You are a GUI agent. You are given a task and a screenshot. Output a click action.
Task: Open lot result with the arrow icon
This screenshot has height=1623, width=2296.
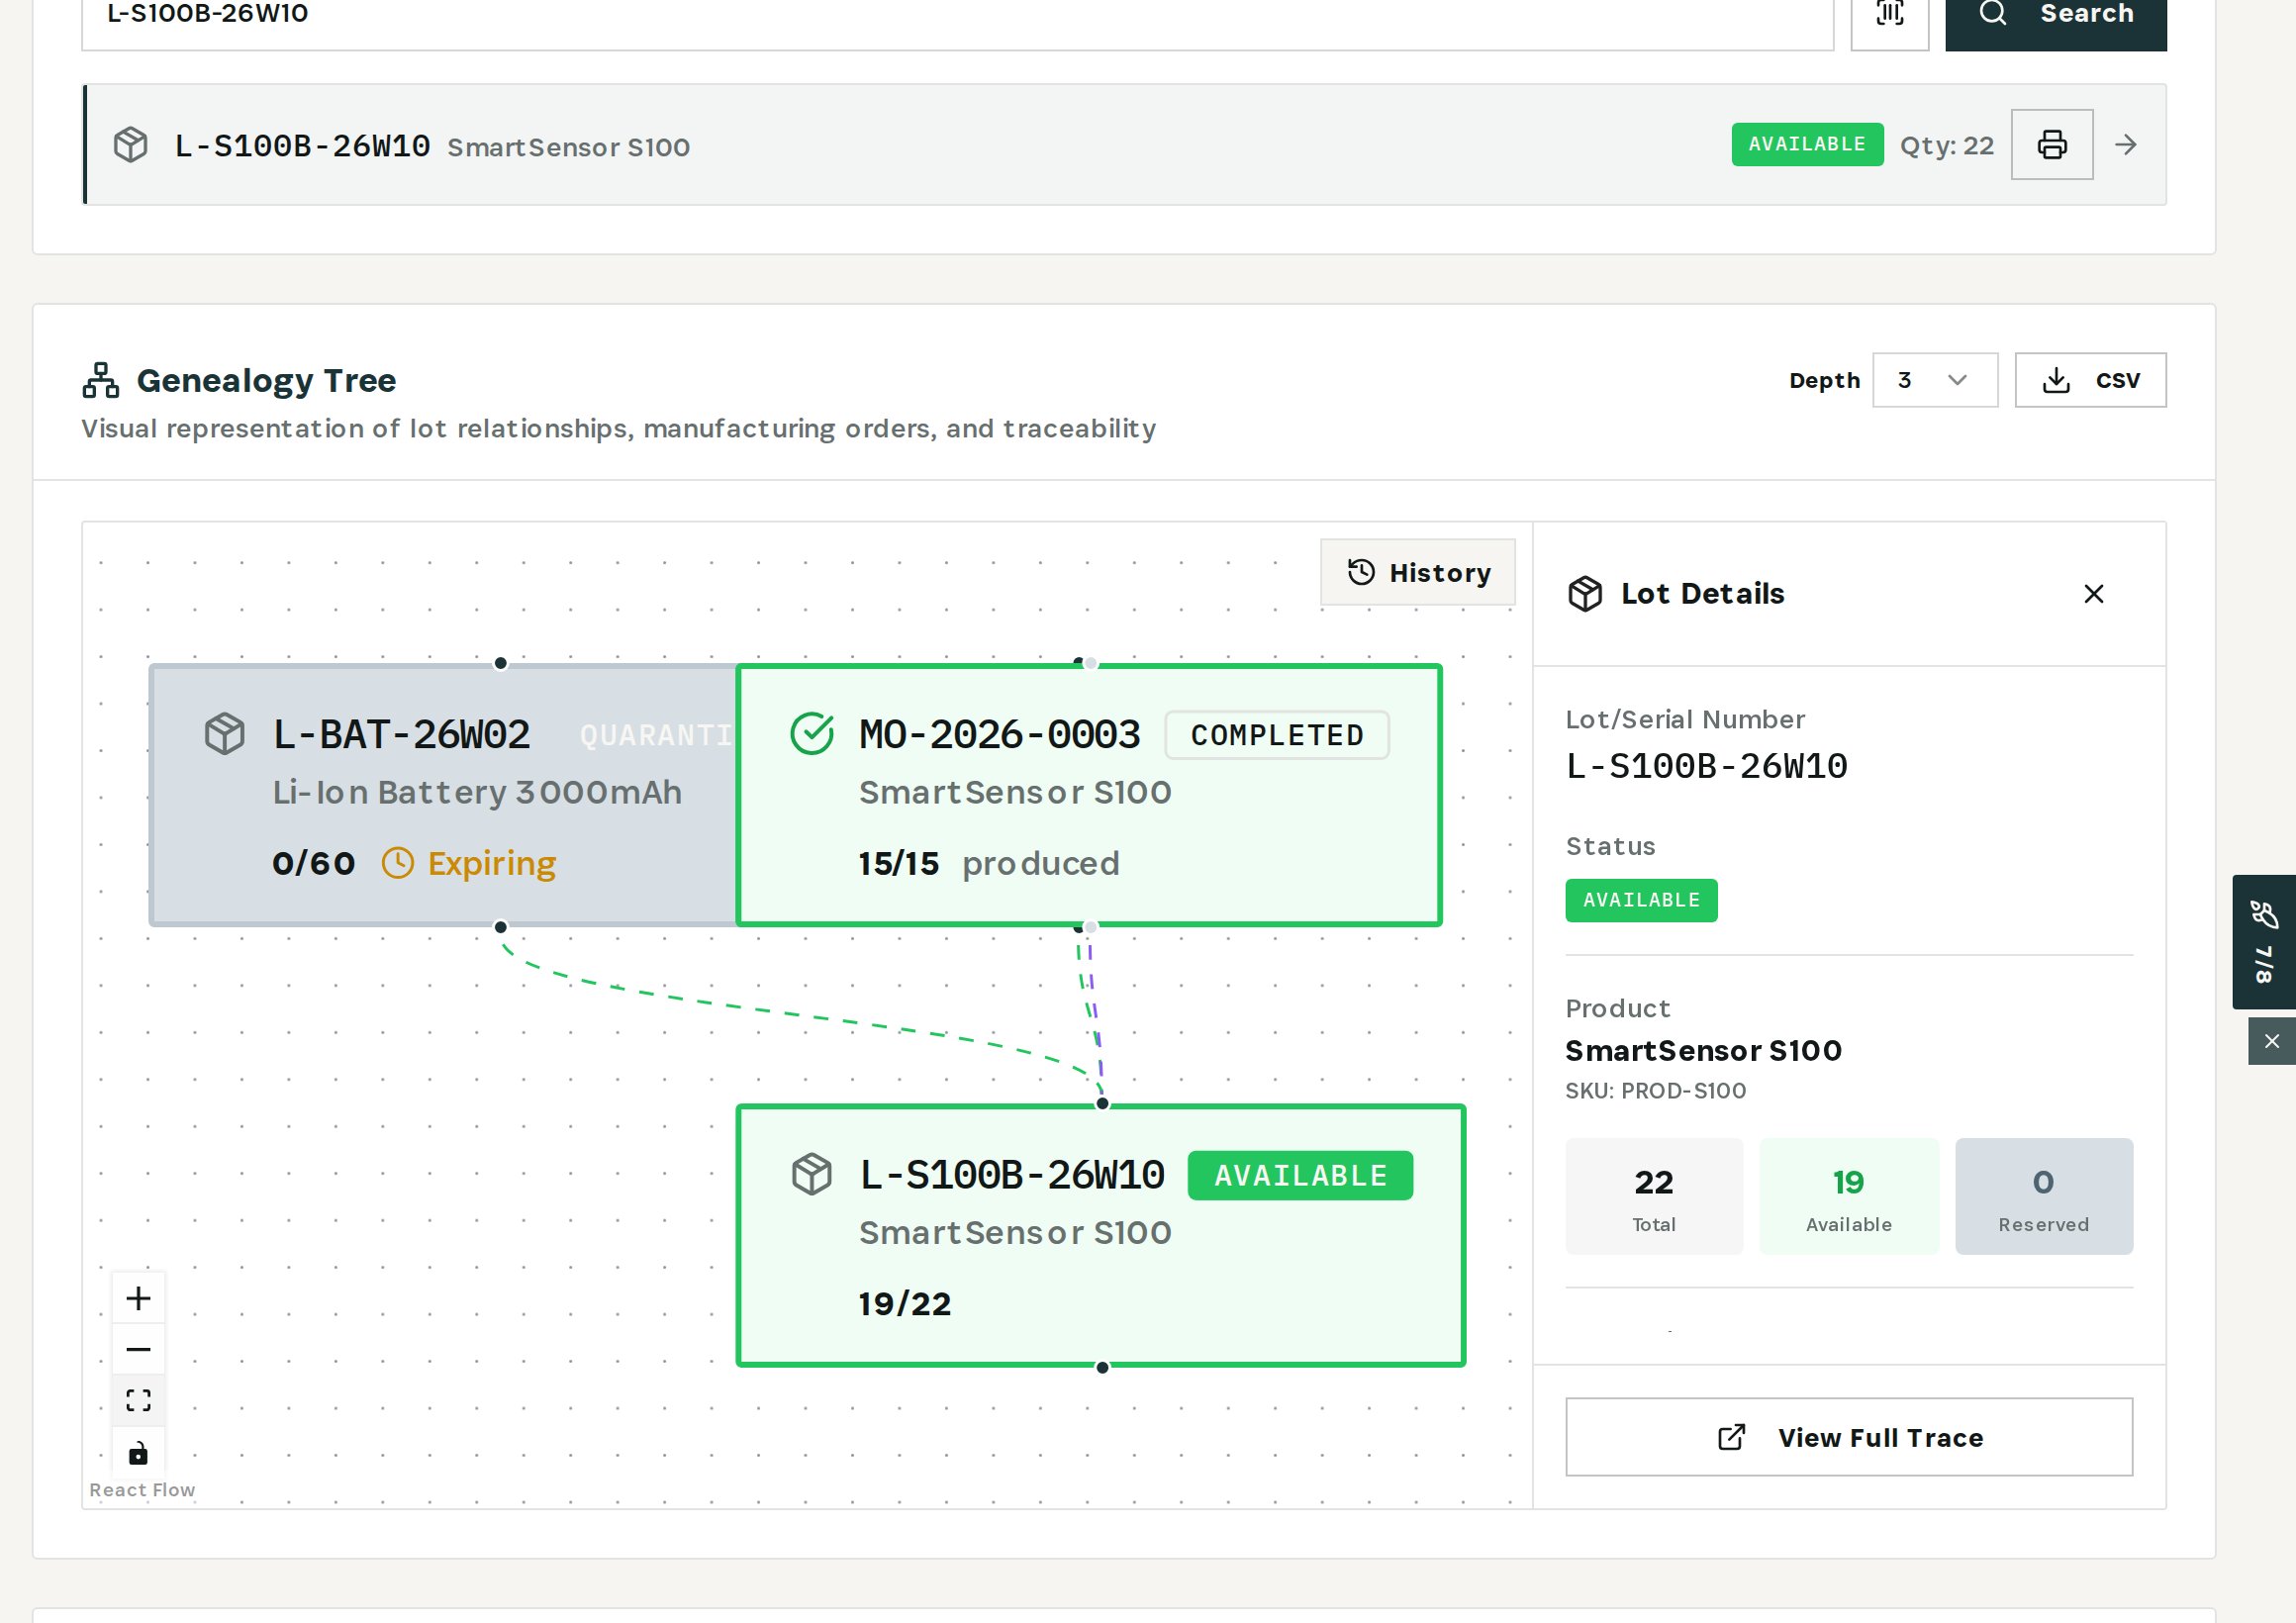pyautogui.click(x=2126, y=145)
